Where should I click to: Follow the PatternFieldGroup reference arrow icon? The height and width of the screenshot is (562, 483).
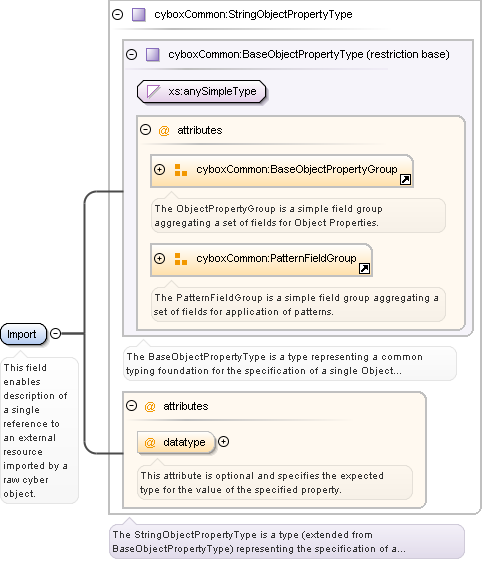pos(364,268)
